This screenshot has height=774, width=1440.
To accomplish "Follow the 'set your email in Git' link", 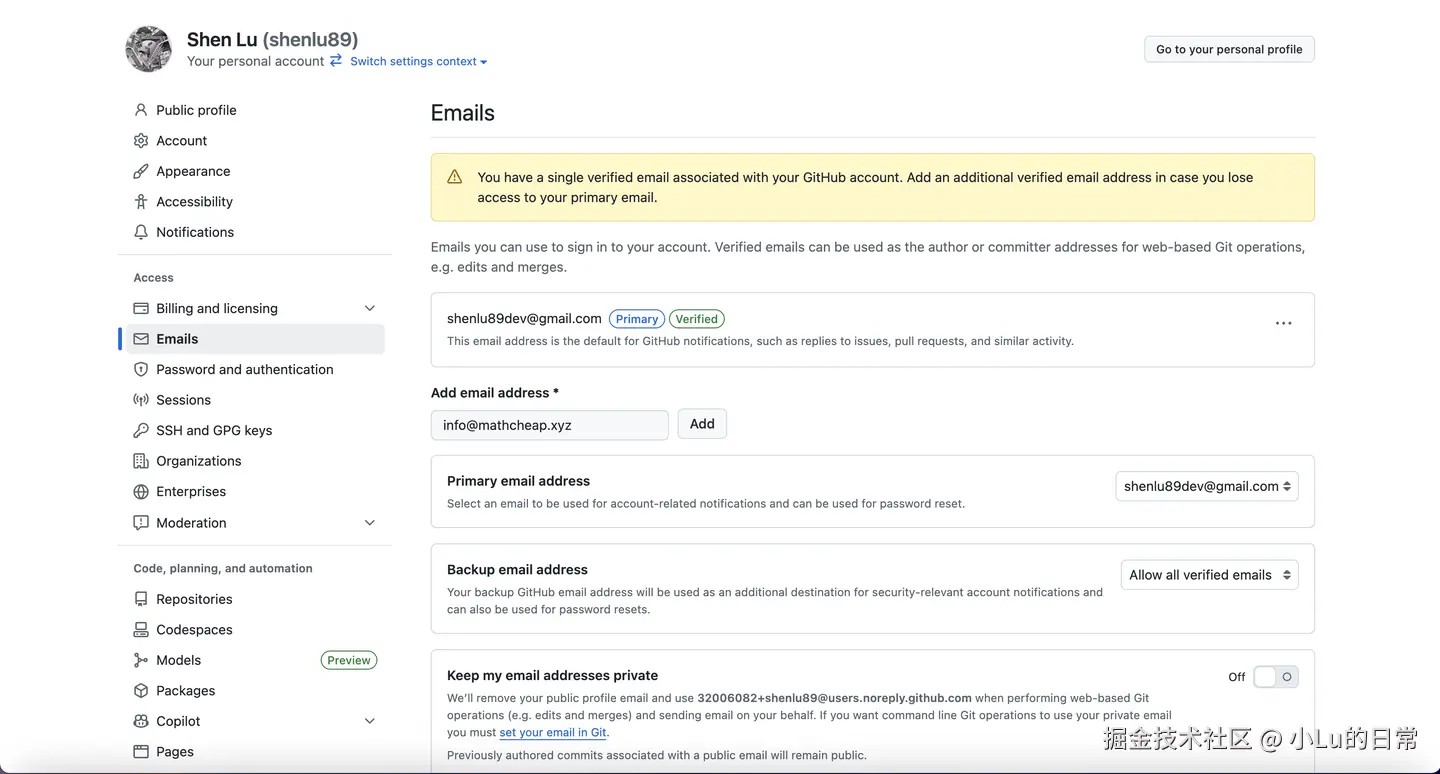I will 553,732.
